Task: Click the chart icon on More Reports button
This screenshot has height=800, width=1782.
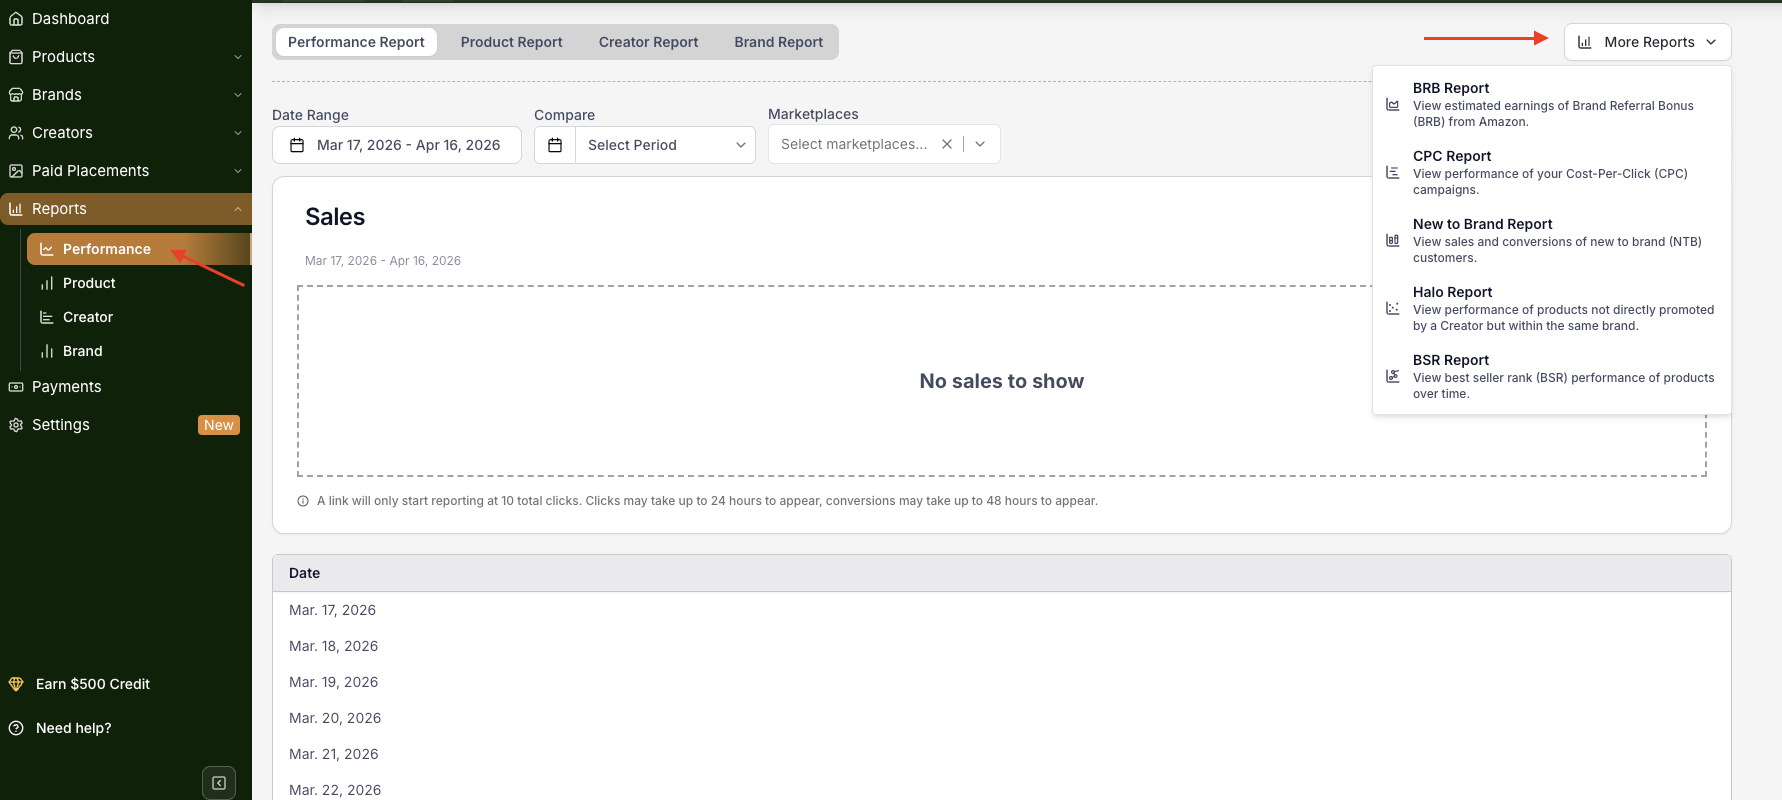Action: tap(1585, 42)
